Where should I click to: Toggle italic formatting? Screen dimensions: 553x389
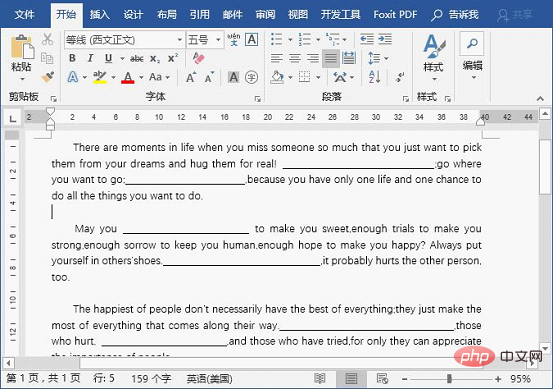coord(90,58)
